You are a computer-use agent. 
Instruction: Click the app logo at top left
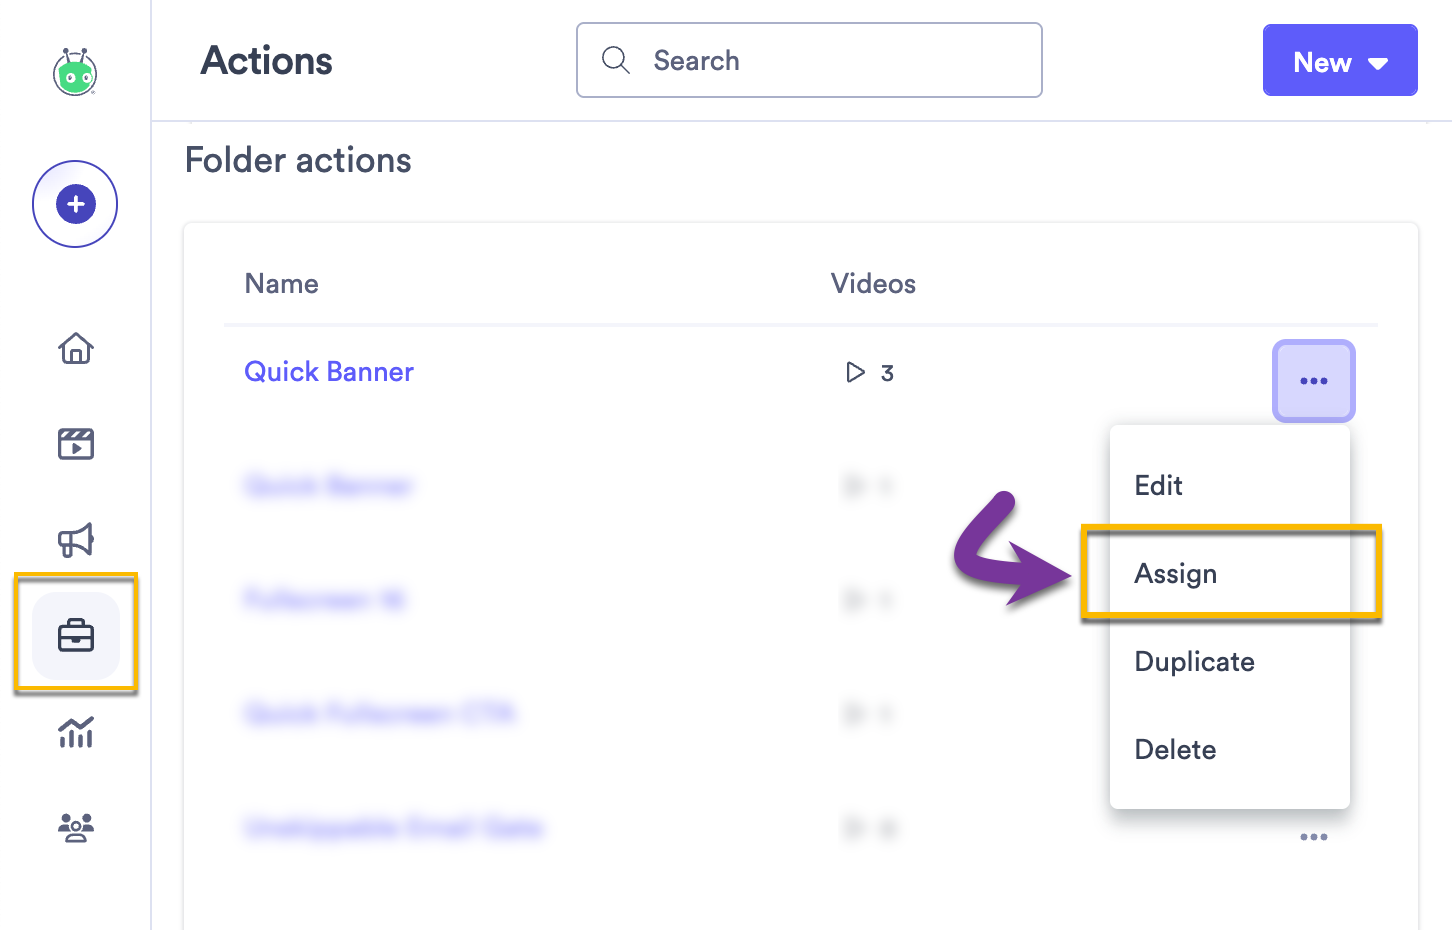(75, 73)
